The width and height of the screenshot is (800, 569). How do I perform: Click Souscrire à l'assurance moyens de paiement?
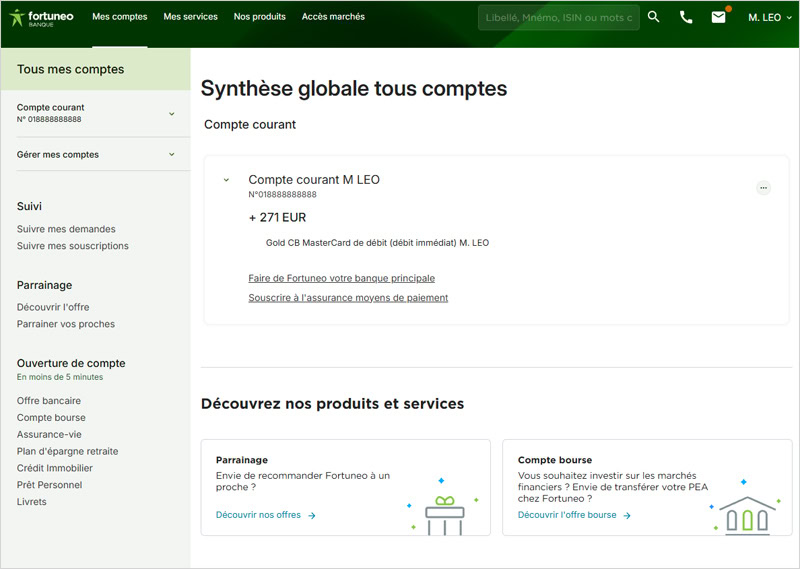pyautogui.click(x=348, y=298)
